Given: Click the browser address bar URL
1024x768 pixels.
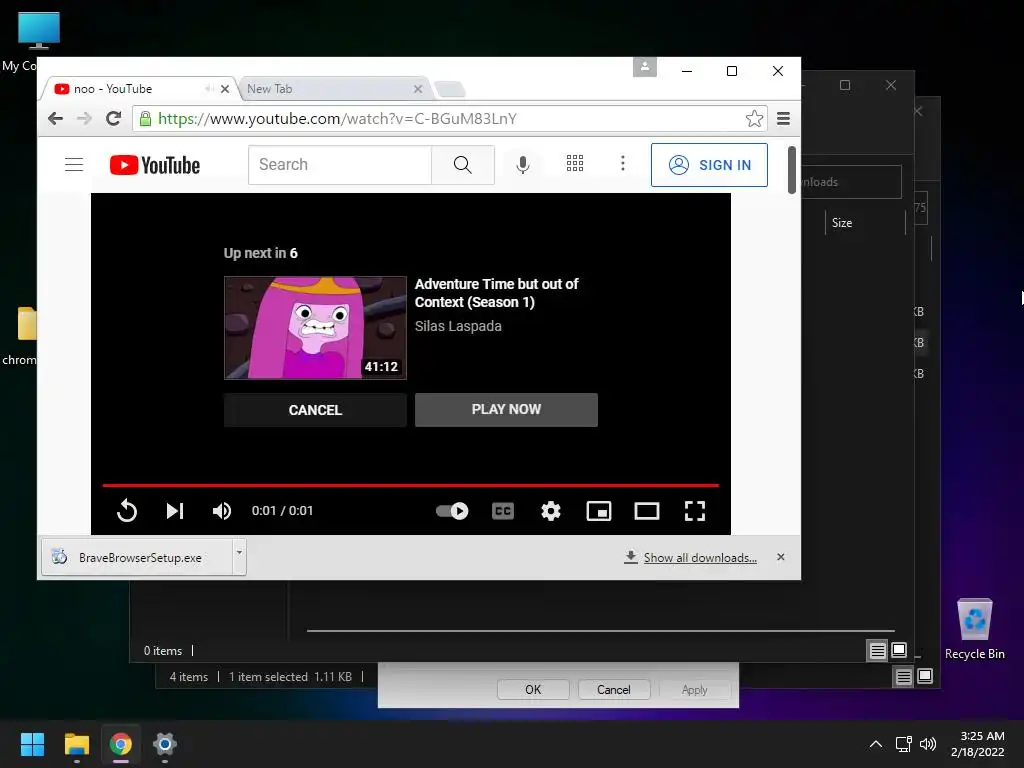Looking at the screenshot, I should [337, 118].
